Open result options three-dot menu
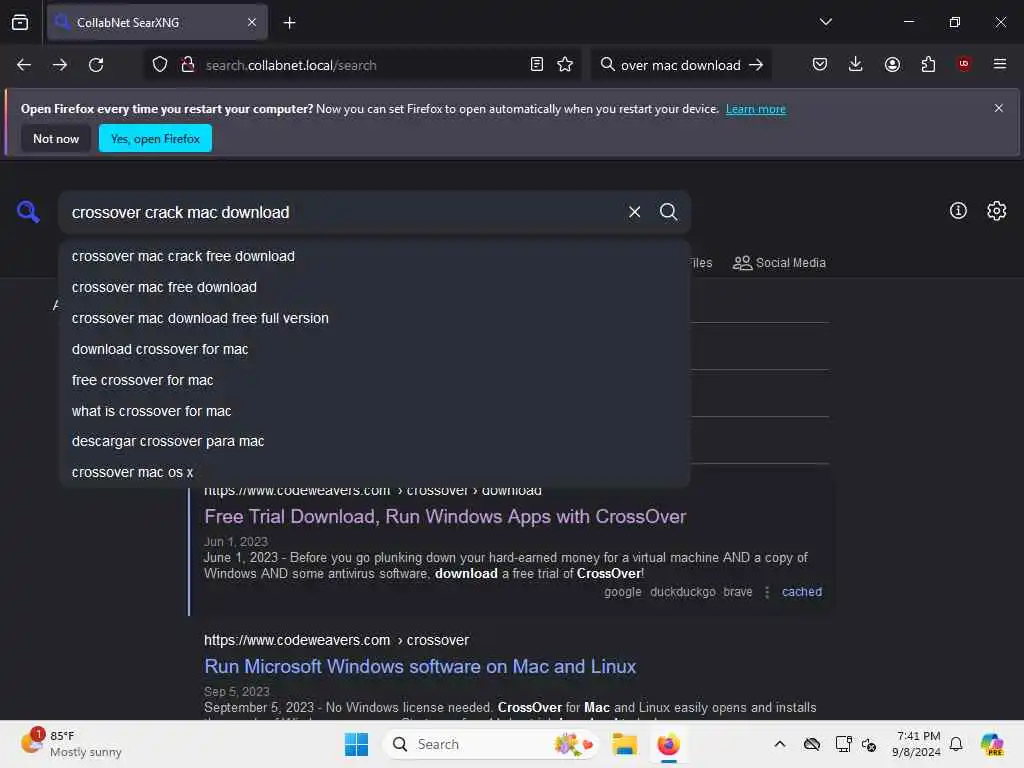 (767, 592)
